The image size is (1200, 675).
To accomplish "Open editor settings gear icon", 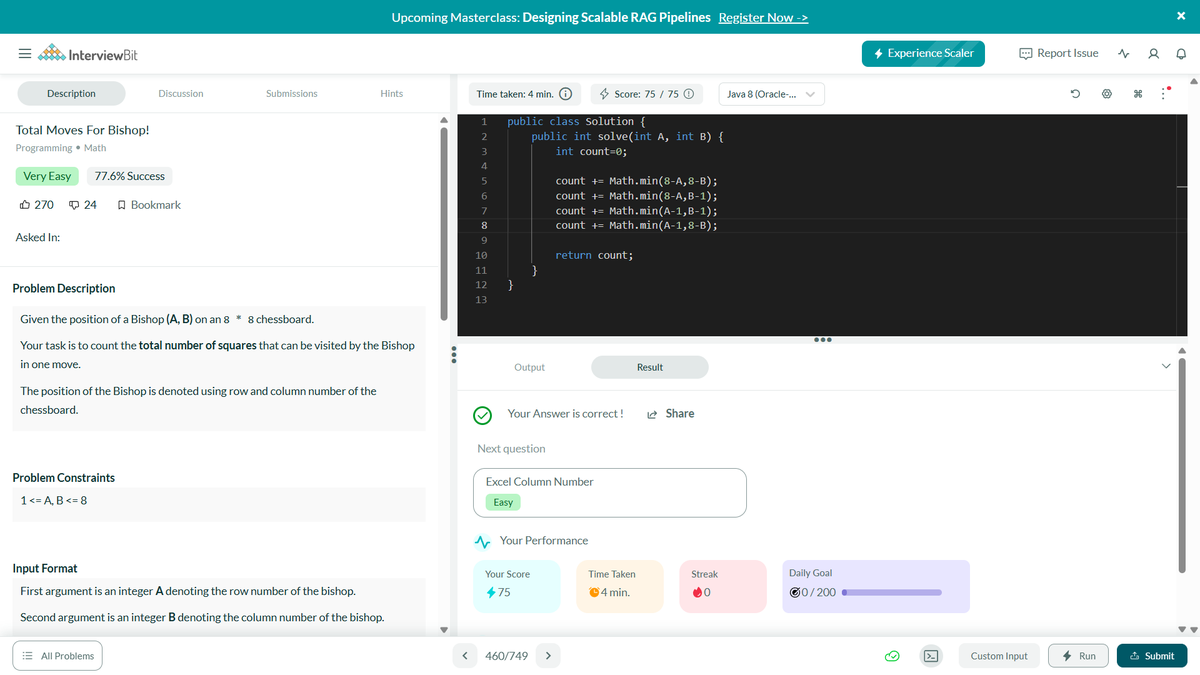I will coord(1107,95).
